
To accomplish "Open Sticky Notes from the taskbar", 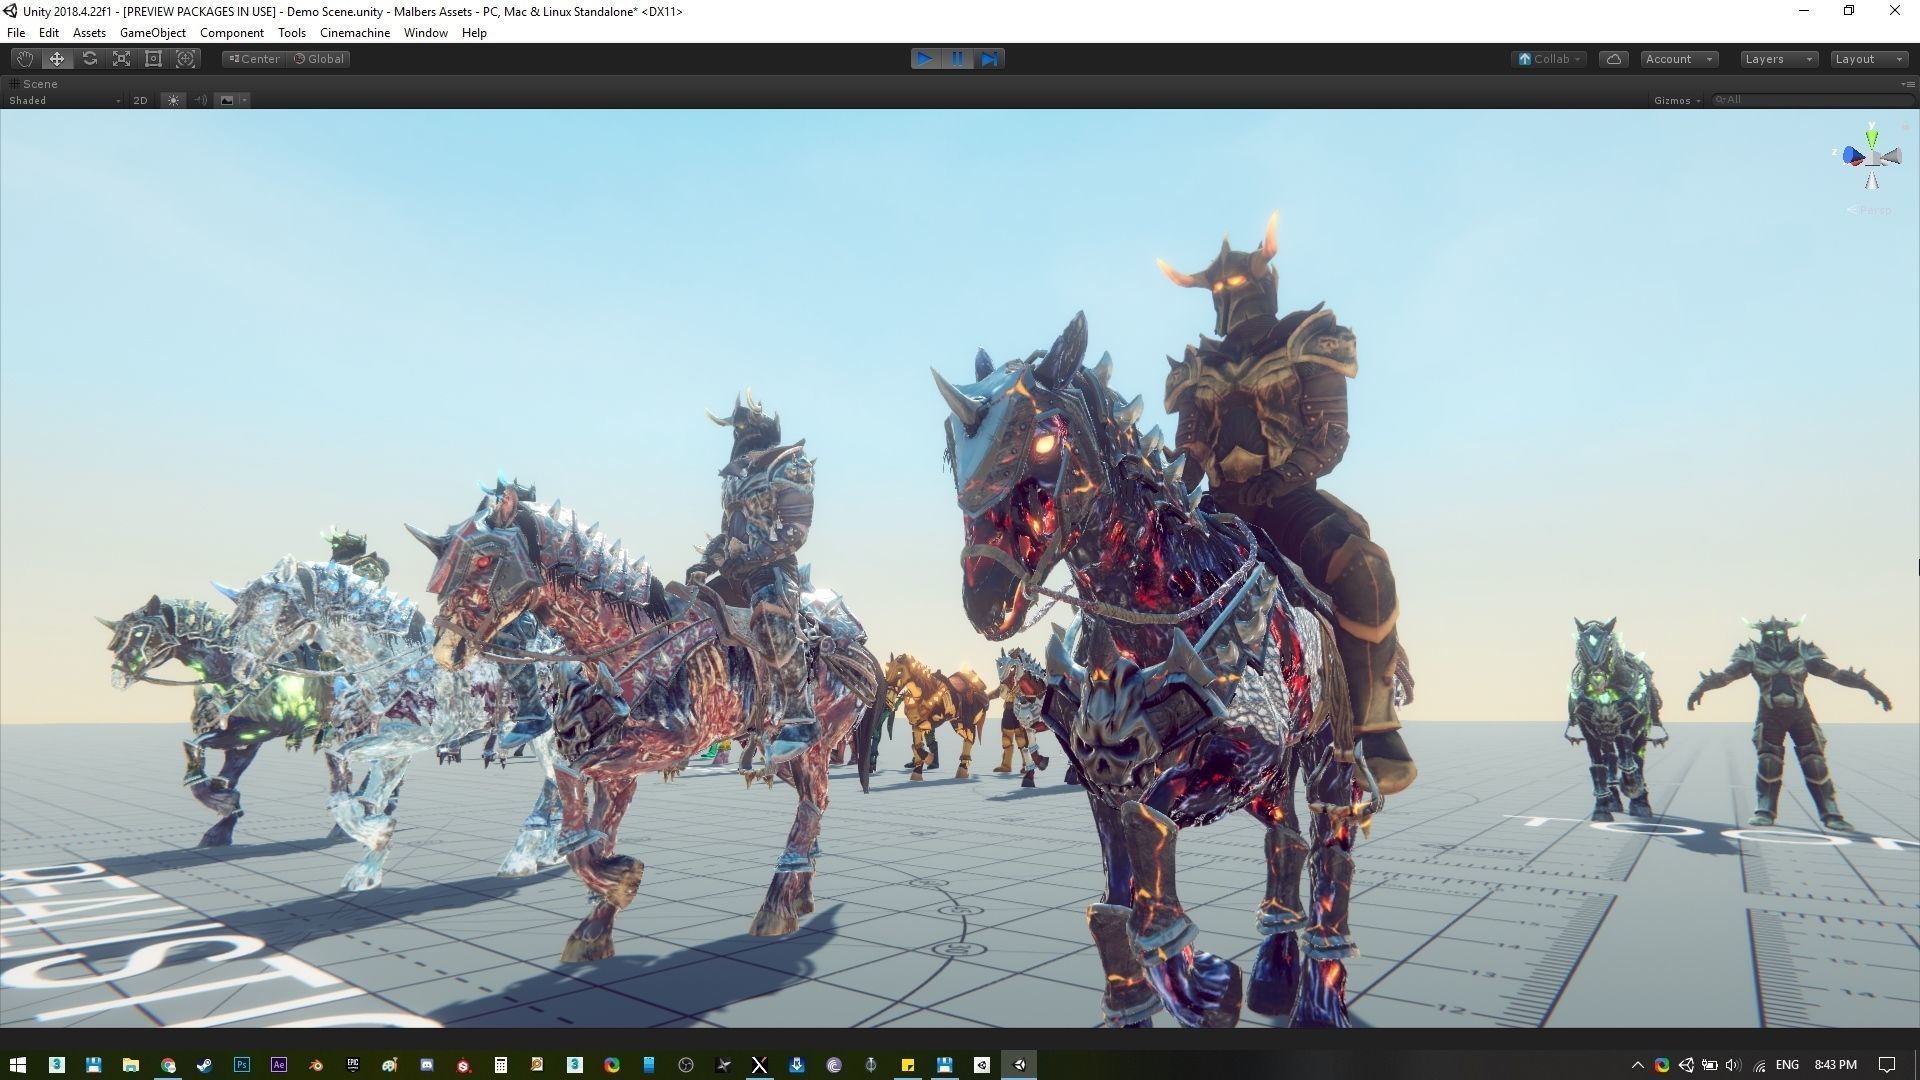I will pos(908,1065).
